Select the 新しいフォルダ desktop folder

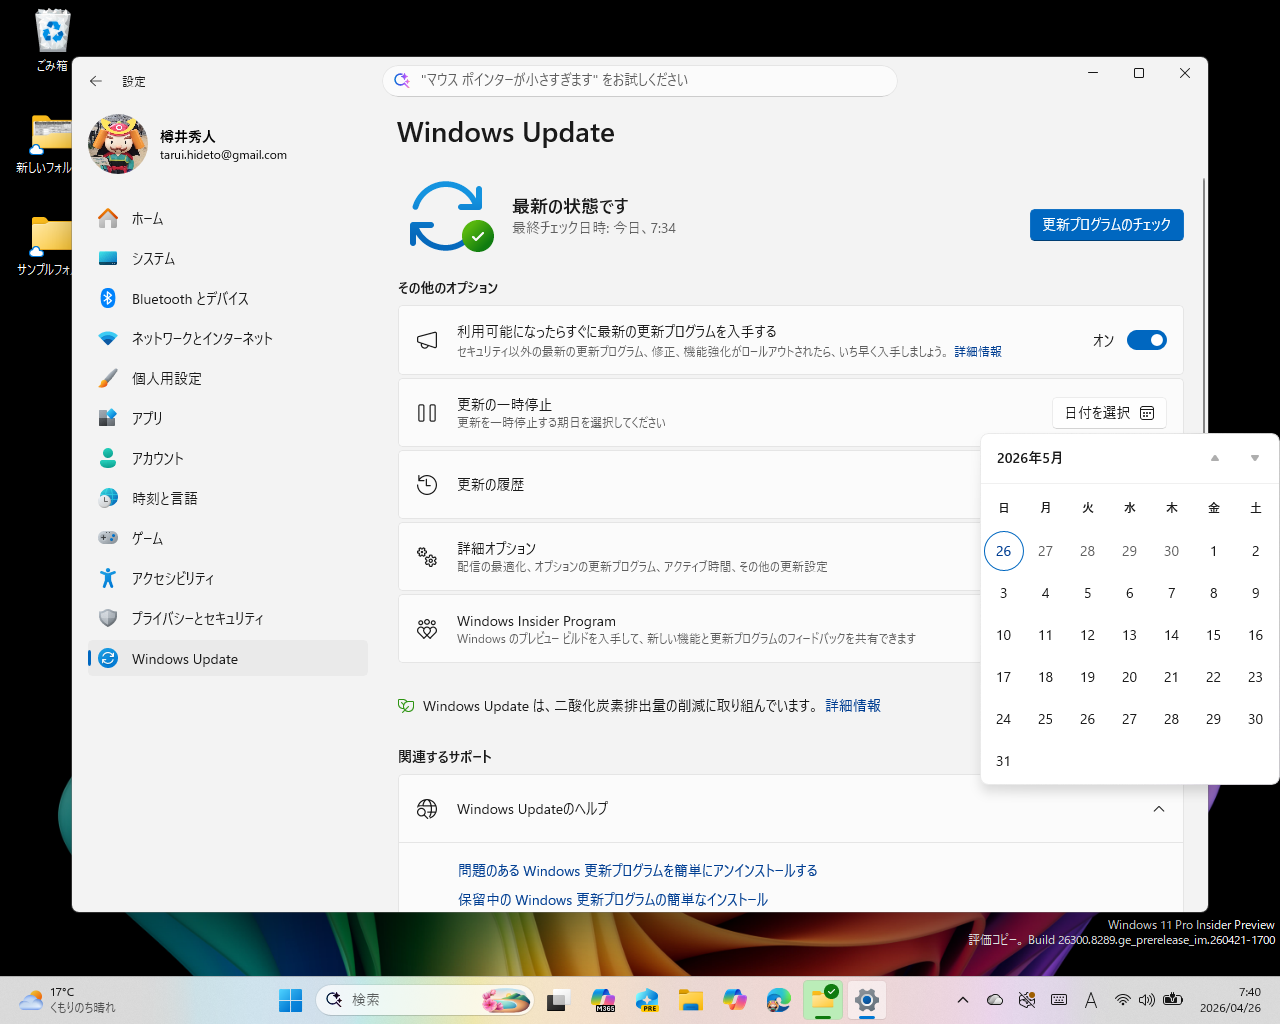(45, 145)
